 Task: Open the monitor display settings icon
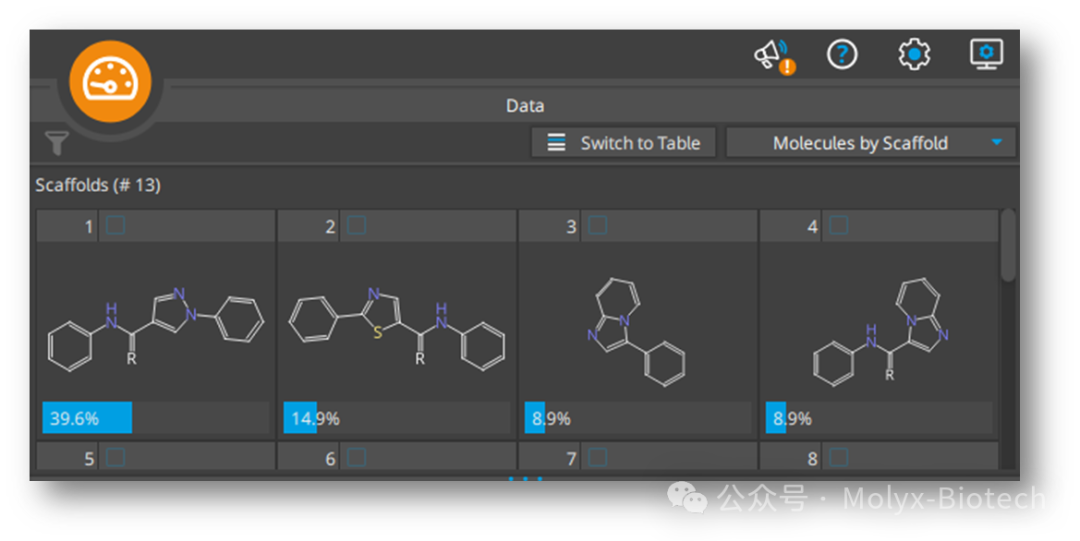[986, 54]
